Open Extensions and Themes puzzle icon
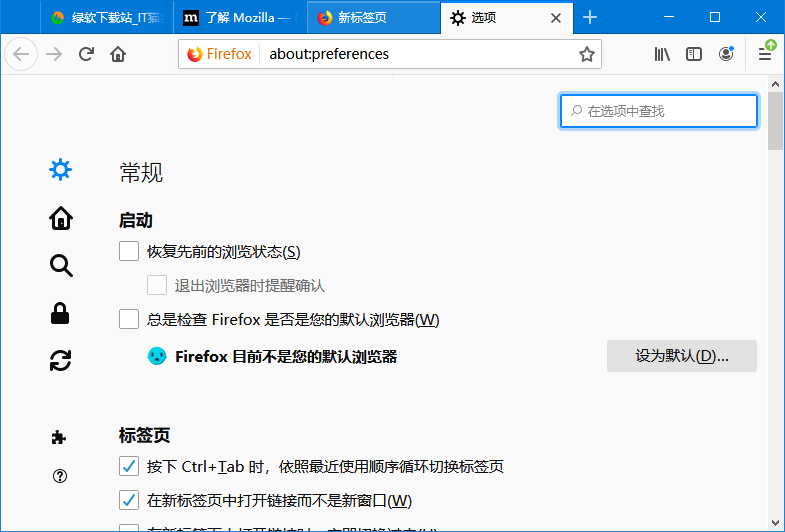 (59, 437)
